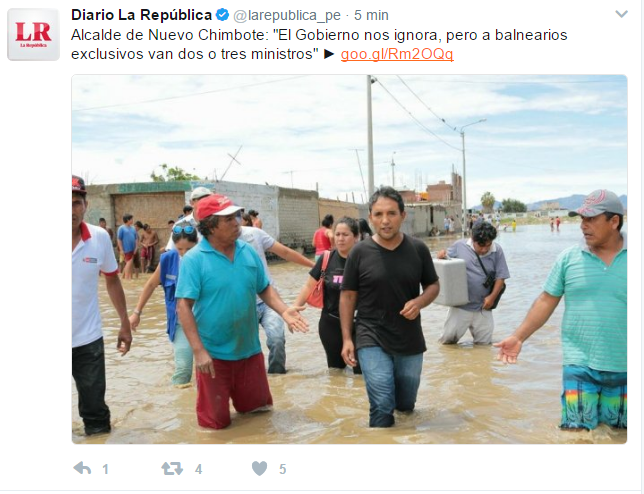Click the man in black shirt in photo

coord(388,307)
